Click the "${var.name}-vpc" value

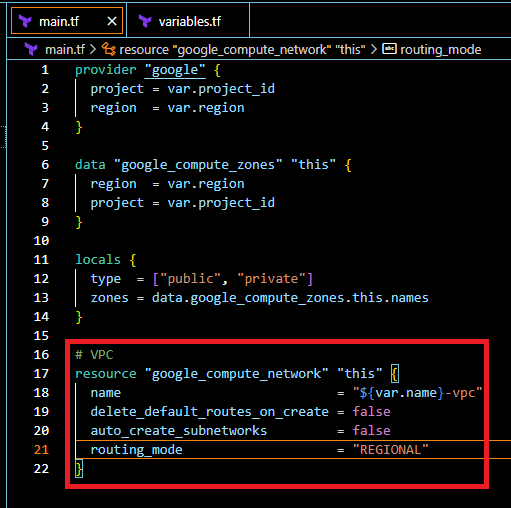pos(417,393)
